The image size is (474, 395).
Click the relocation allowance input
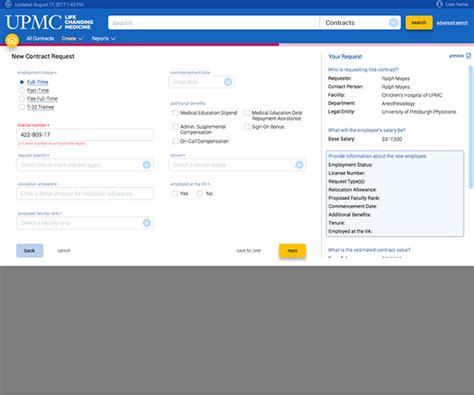coord(85,194)
